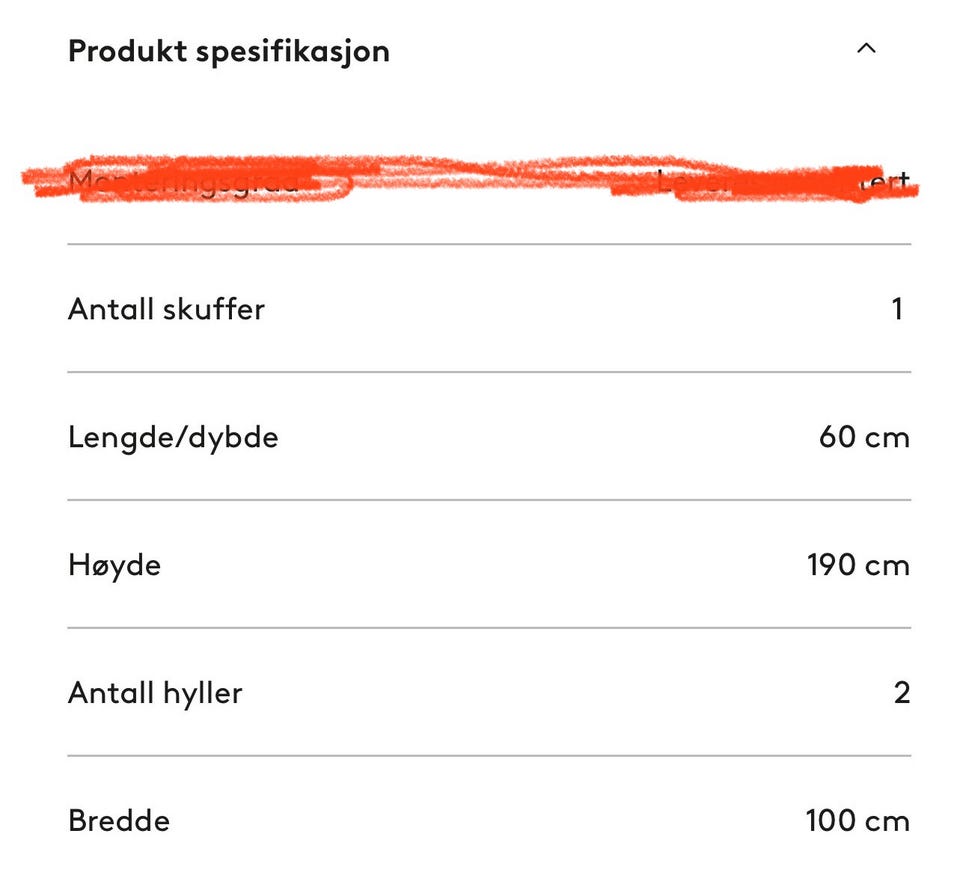Collapse the Produkt spesifikasjon section chevron

(866, 48)
